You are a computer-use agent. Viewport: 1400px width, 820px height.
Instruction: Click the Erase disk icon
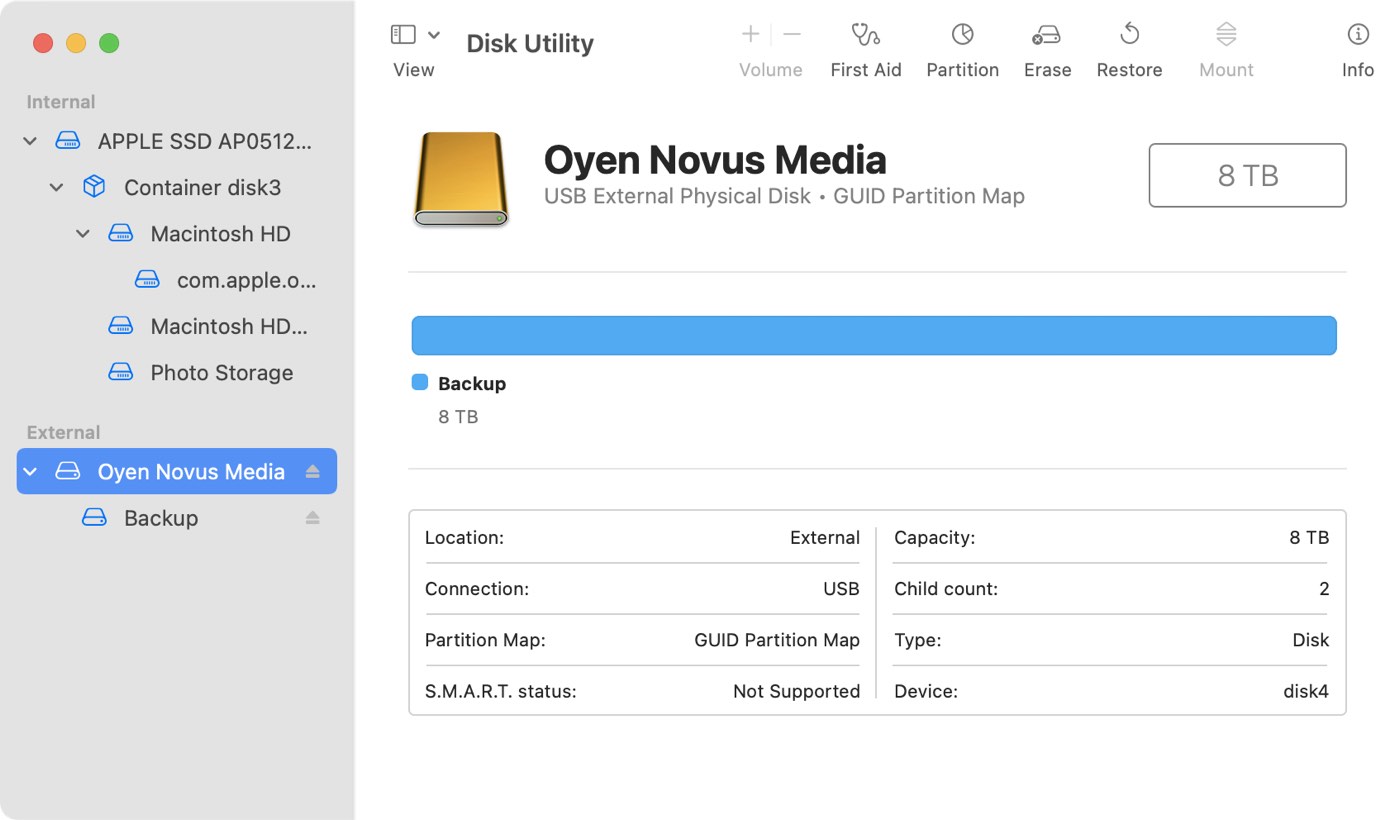coord(1047,36)
